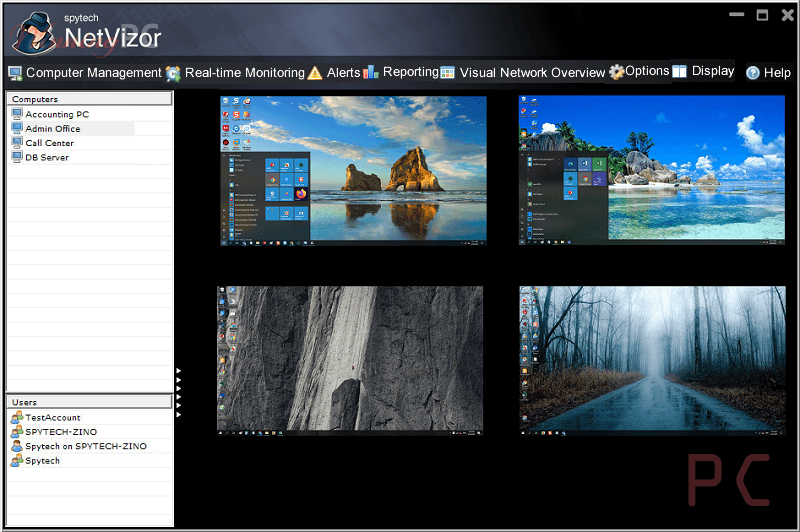The height and width of the screenshot is (532, 800).
Task: Click the last Spytech user icon
Action: (x=17, y=460)
